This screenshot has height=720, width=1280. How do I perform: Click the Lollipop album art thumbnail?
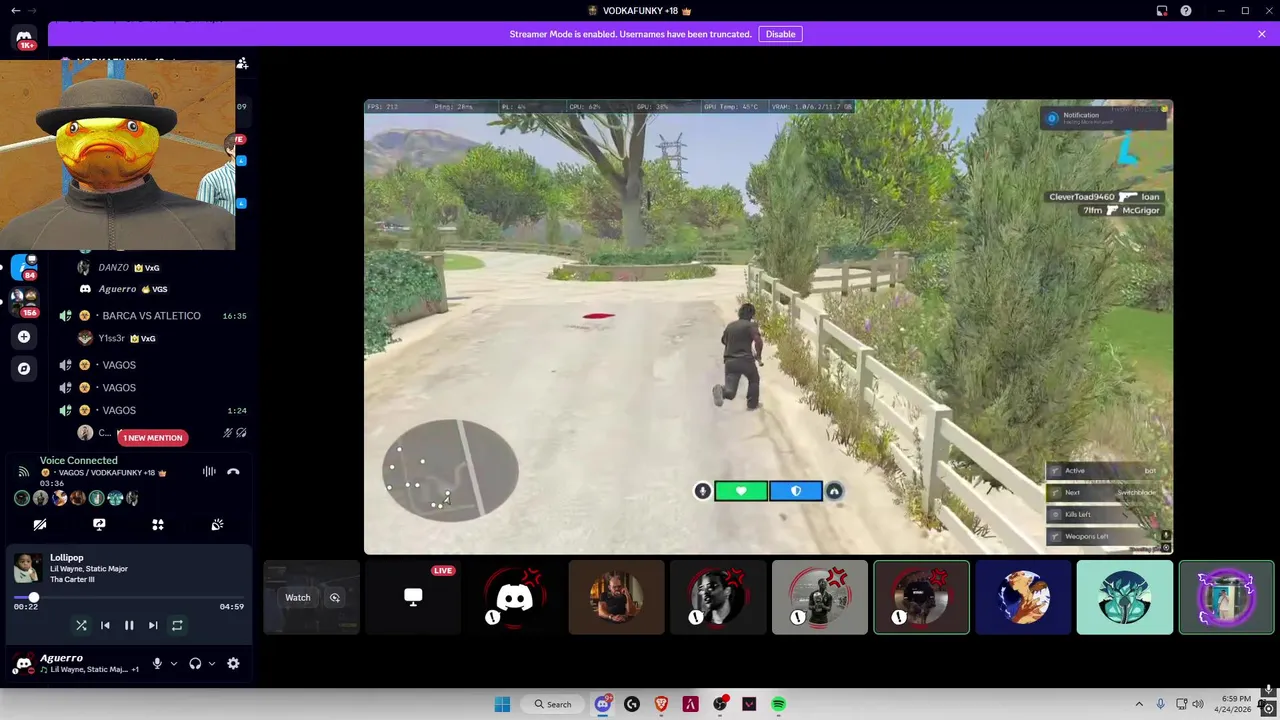(x=27, y=568)
